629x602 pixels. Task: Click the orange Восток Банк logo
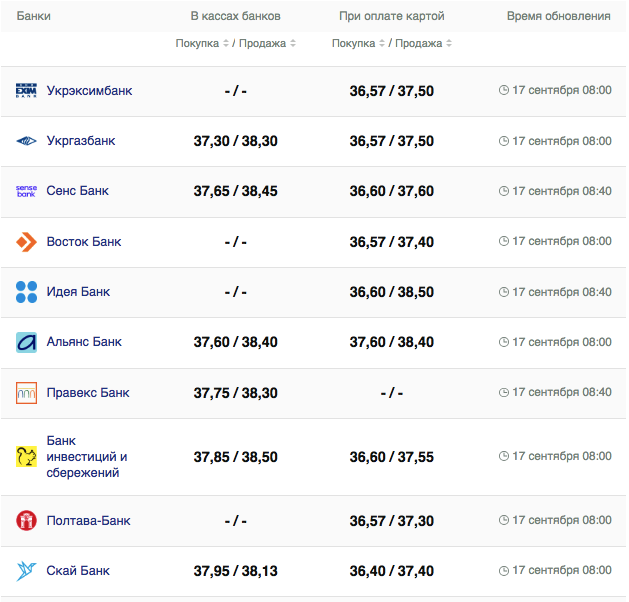26,241
